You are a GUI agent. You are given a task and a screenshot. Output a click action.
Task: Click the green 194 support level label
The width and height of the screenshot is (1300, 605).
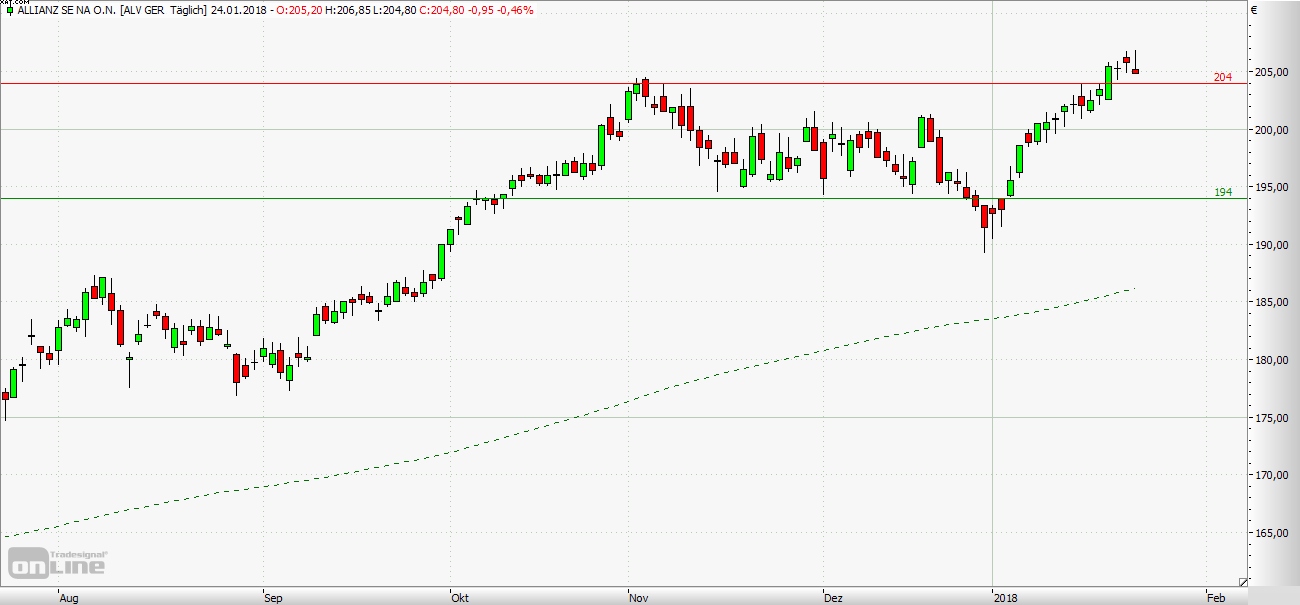tap(1223, 192)
